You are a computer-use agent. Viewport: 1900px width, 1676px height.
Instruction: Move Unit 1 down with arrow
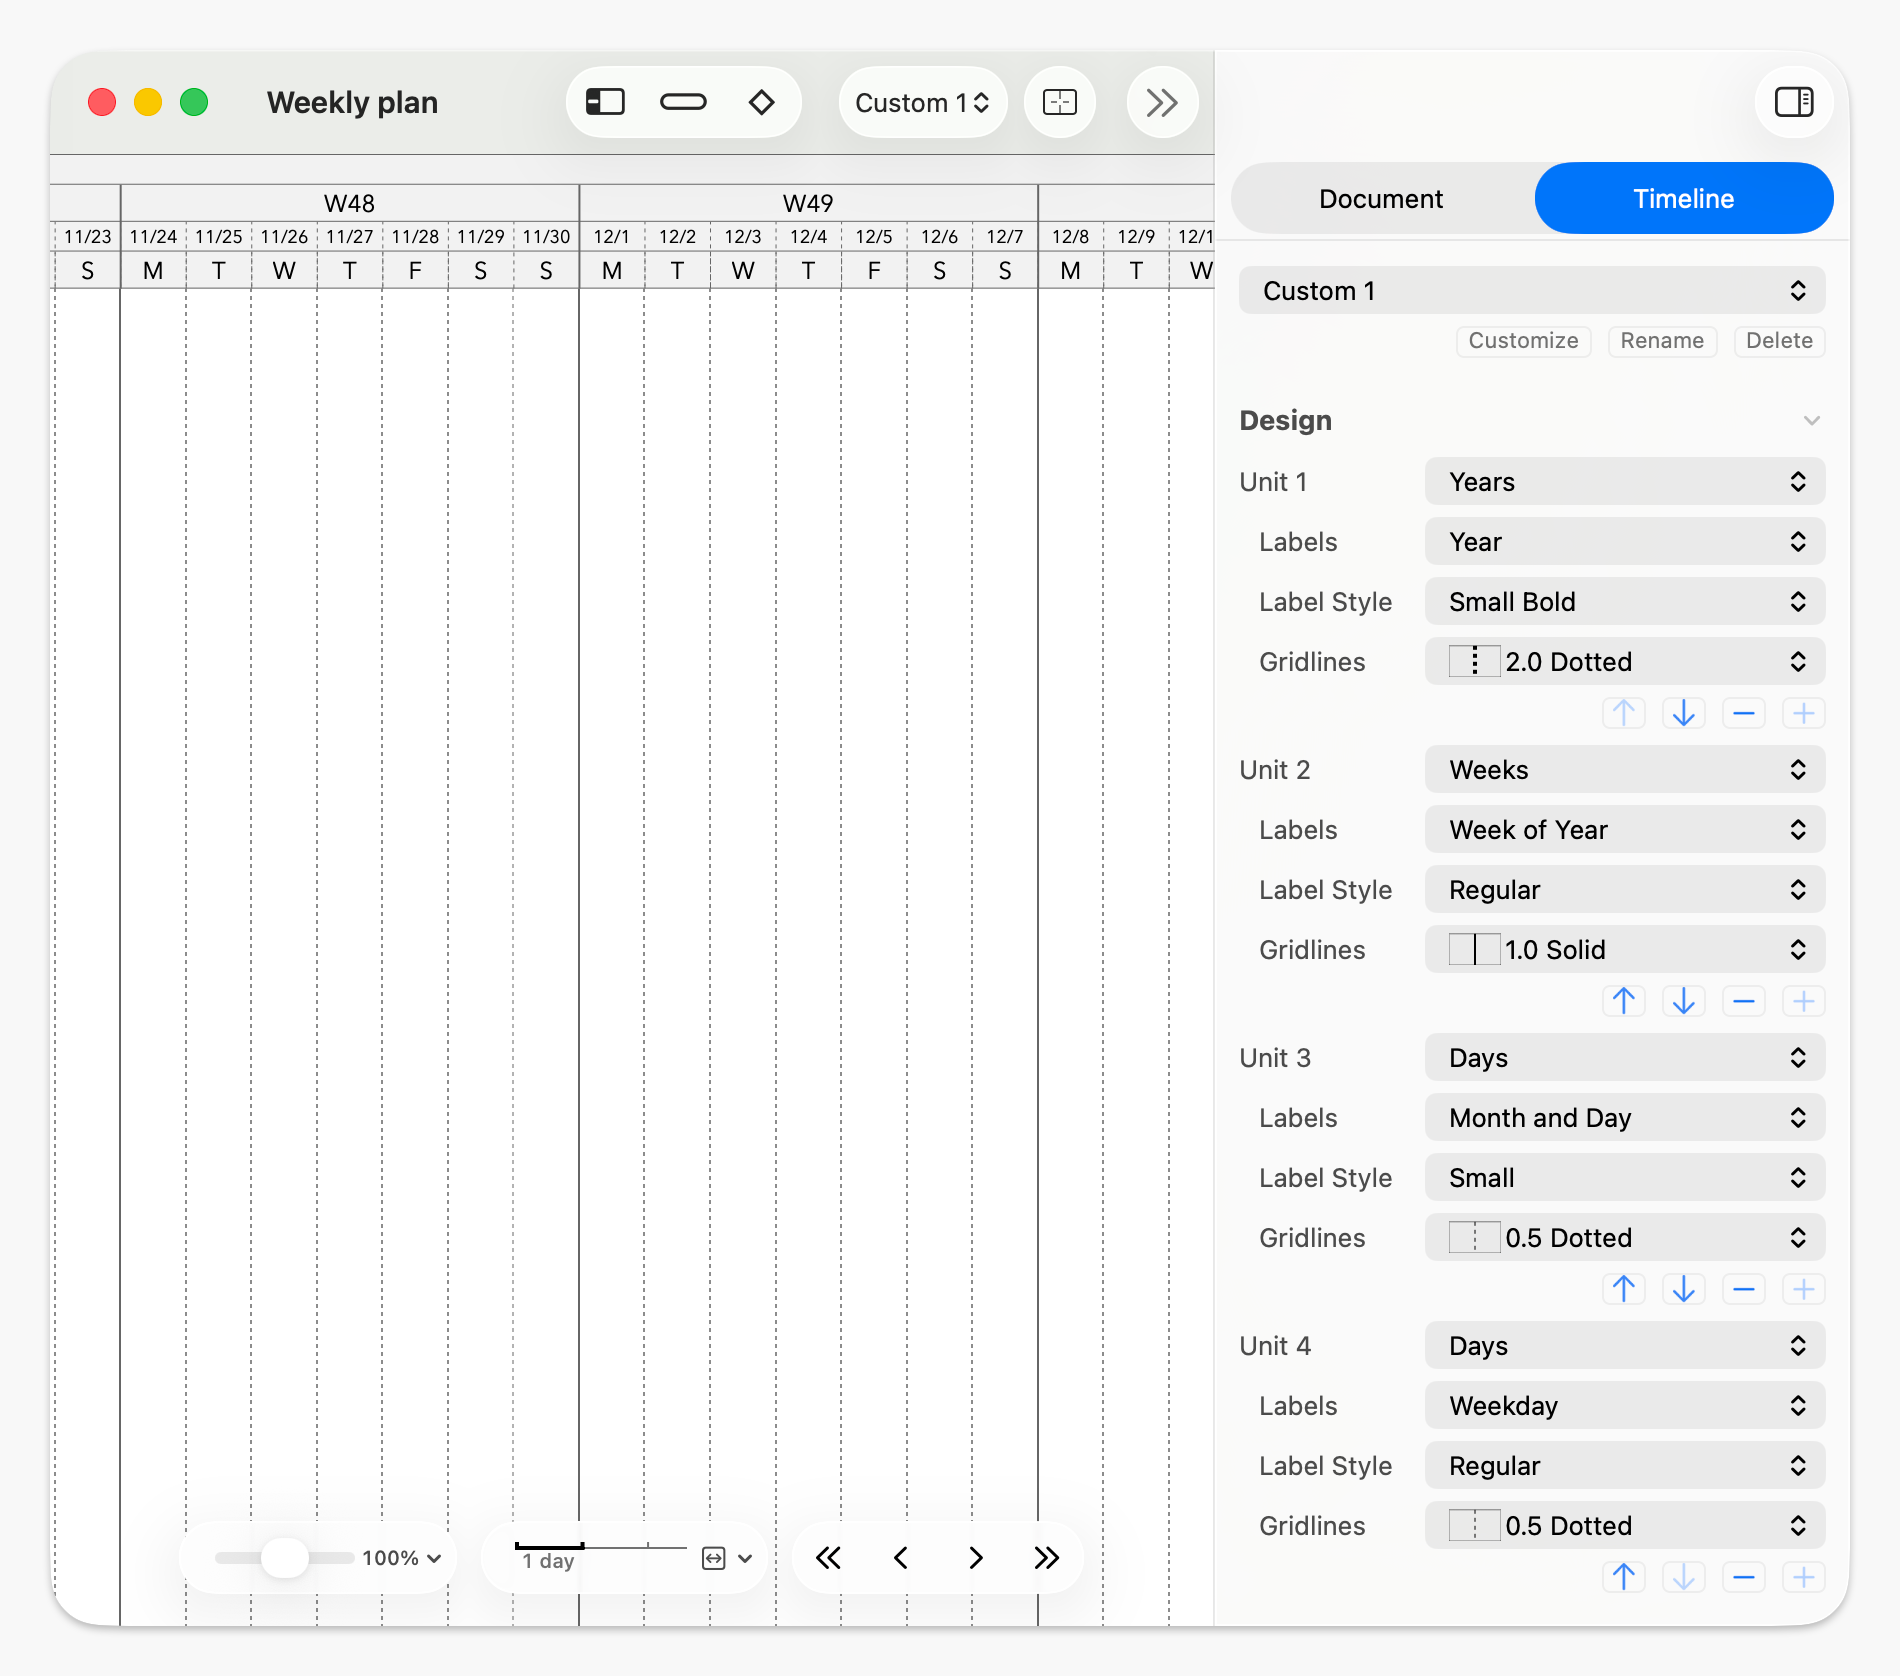pos(1683,713)
